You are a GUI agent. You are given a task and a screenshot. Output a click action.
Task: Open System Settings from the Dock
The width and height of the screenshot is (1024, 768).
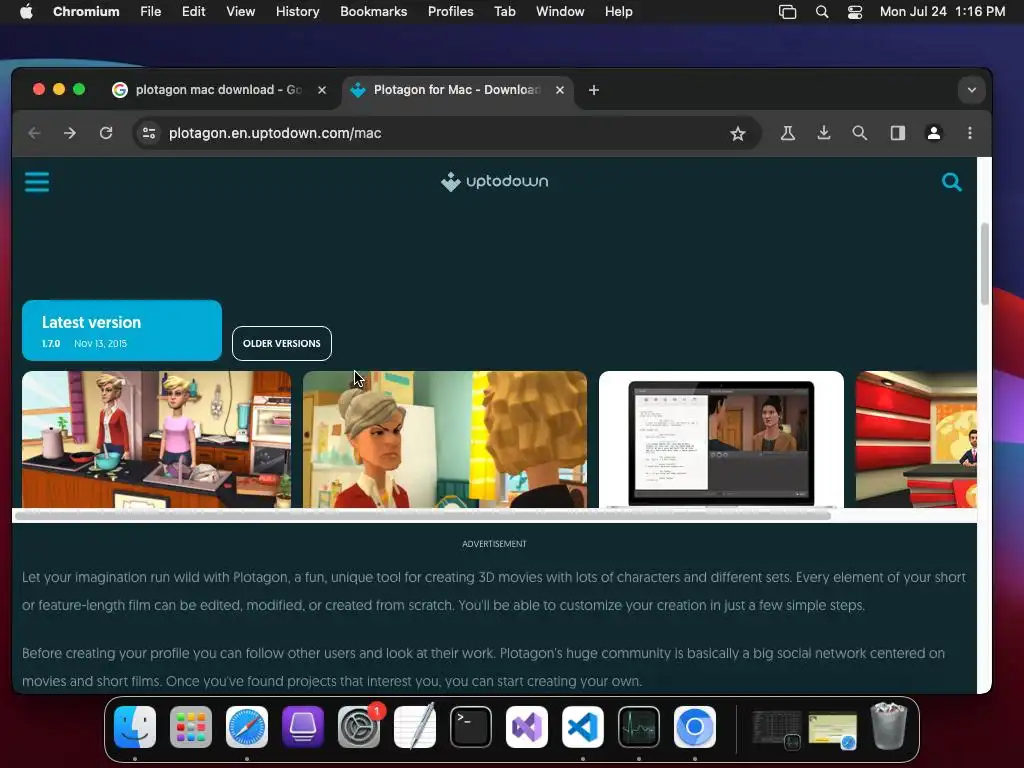[x=359, y=727]
